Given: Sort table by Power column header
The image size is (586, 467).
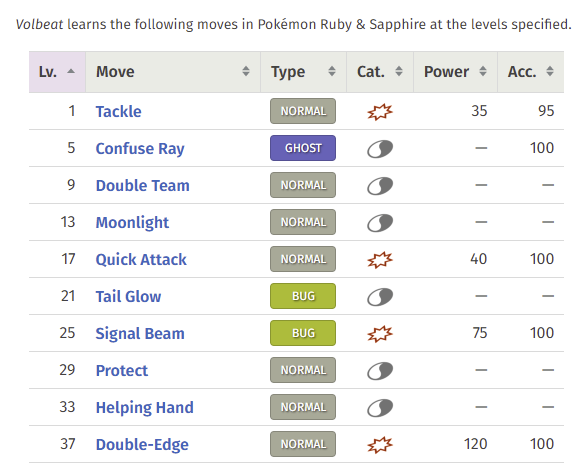Looking at the screenshot, I should tap(455, 72).
